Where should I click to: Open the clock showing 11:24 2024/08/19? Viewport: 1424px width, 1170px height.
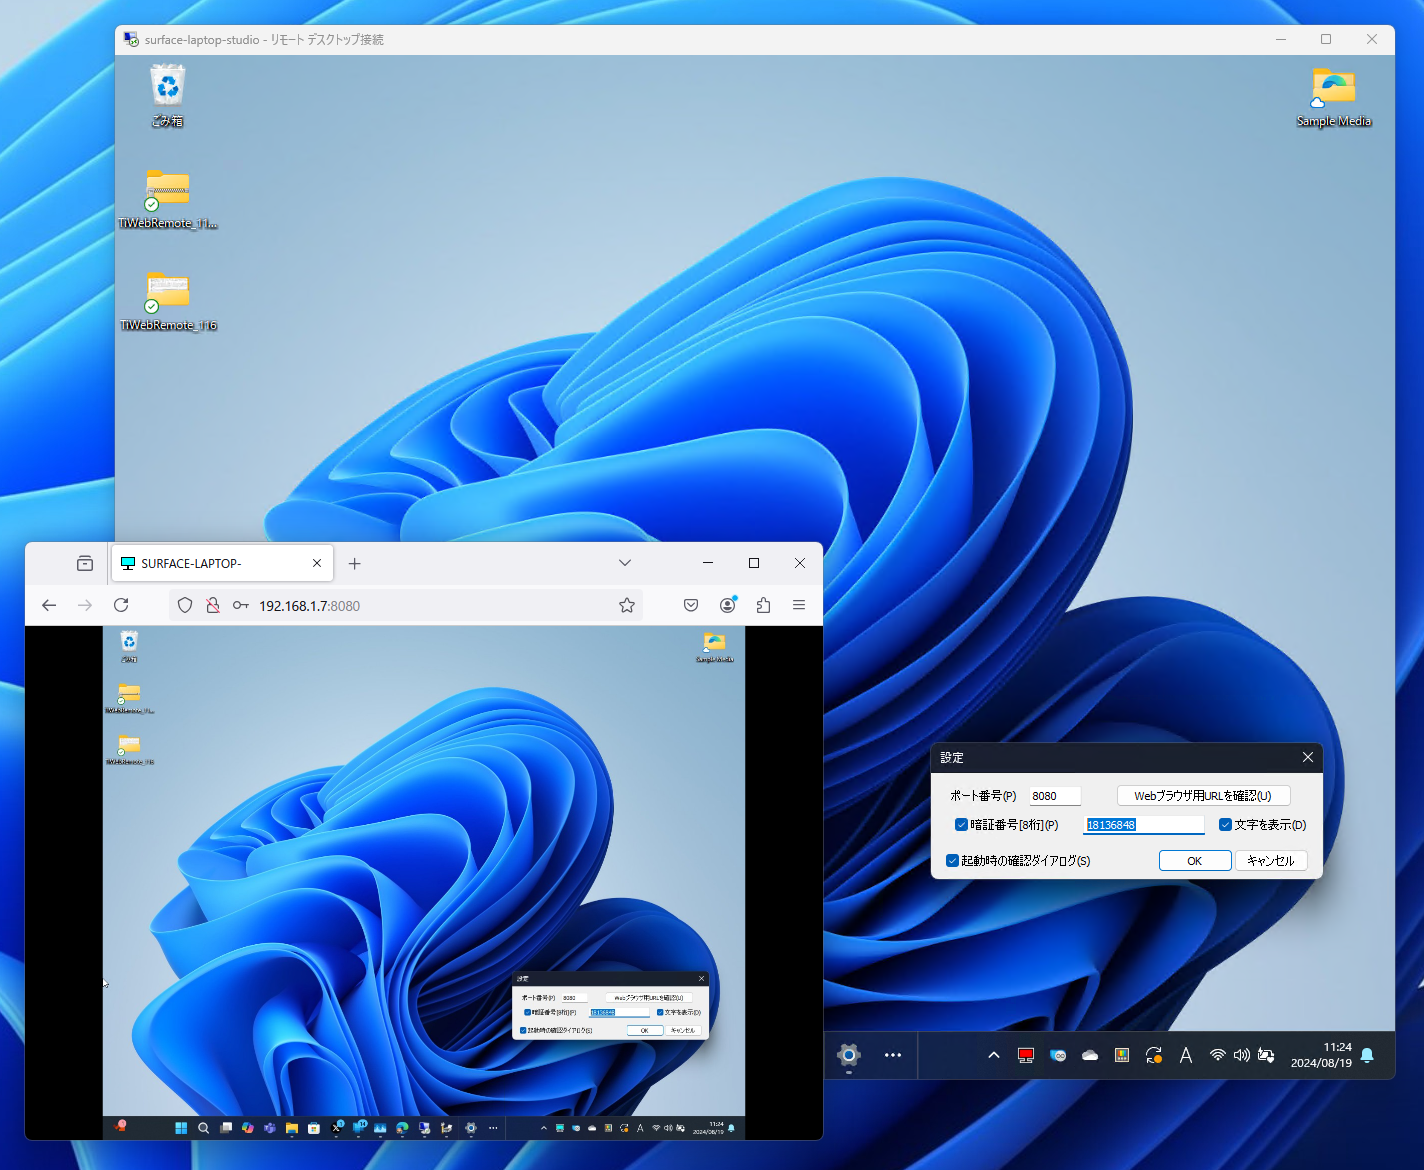[1321, 1055]
